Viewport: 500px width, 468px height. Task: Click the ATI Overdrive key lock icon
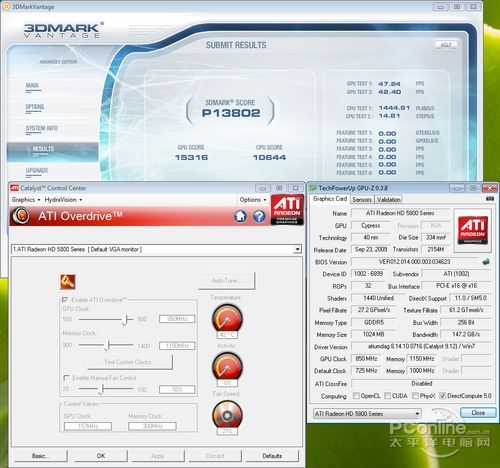pos(68,282)
